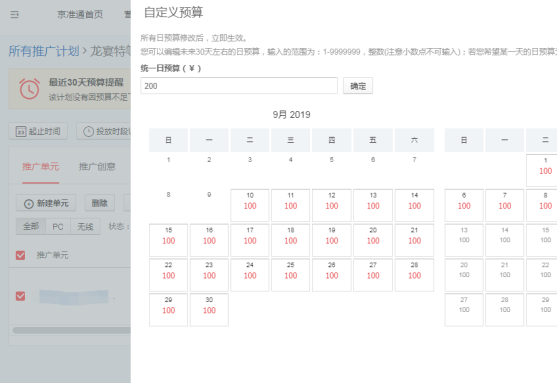Select September 20 budget cell
Viewport: 557px width, 383px height.
(x=373, y=240)
